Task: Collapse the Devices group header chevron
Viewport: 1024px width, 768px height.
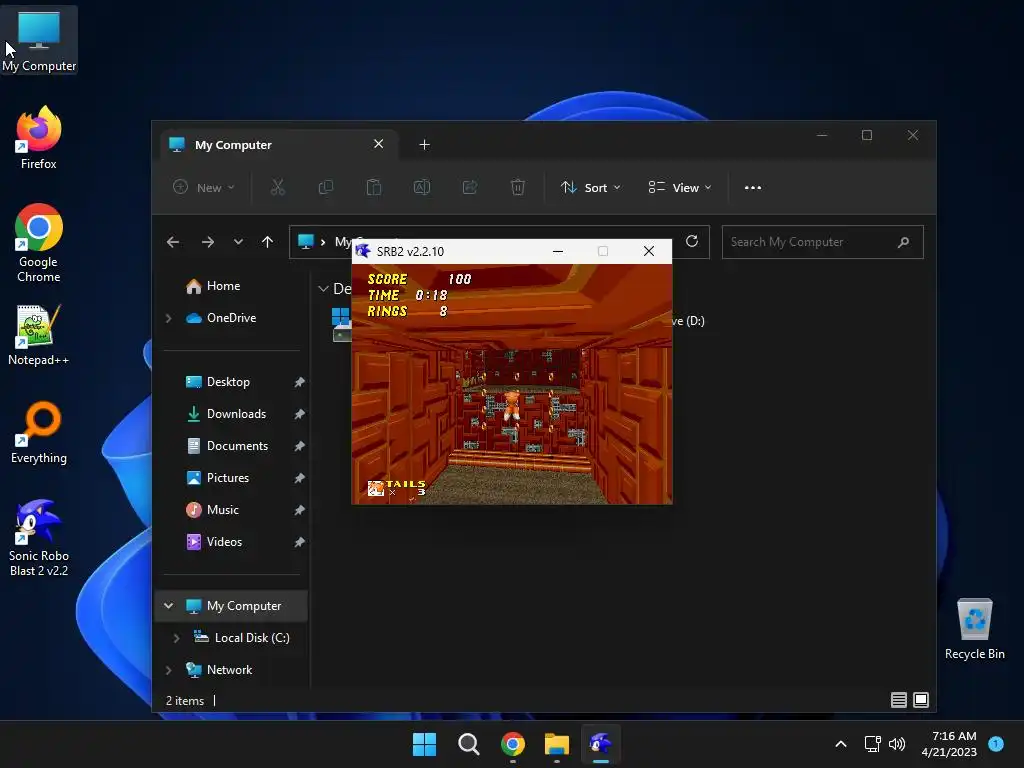Action: pyautogui.click(x=323, y=289)
